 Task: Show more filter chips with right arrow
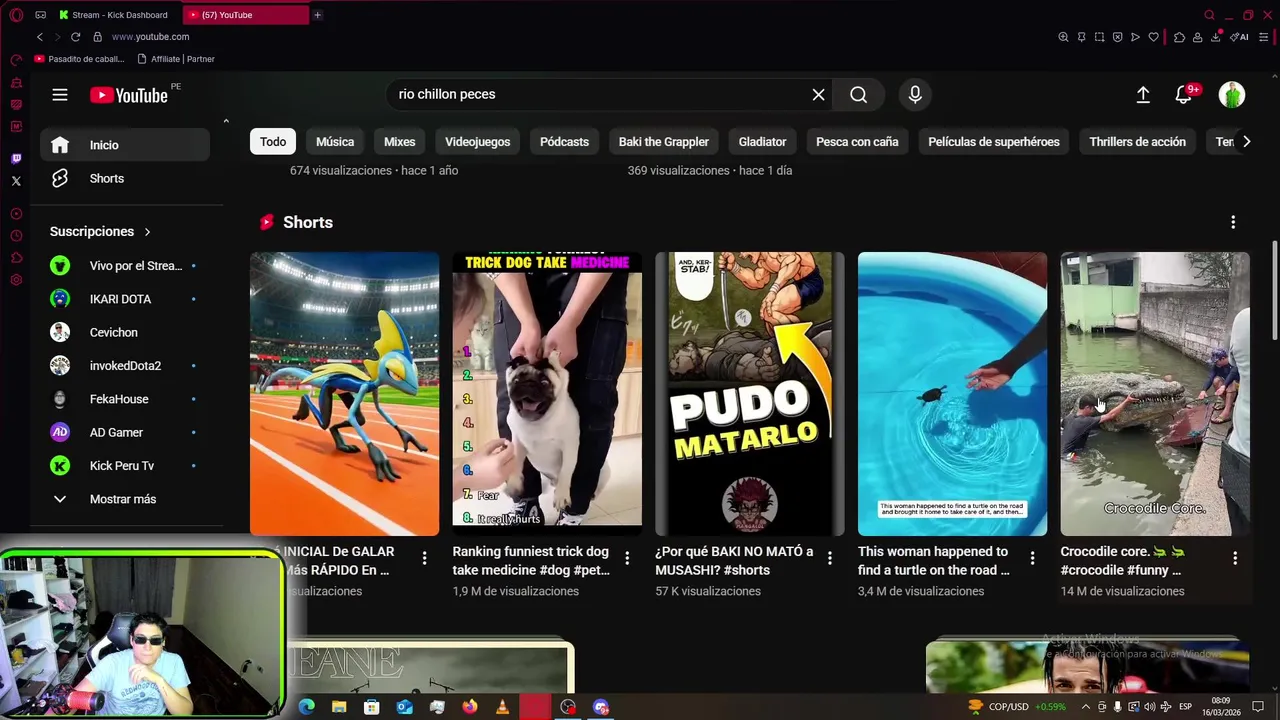click(x=1246, y=142)
